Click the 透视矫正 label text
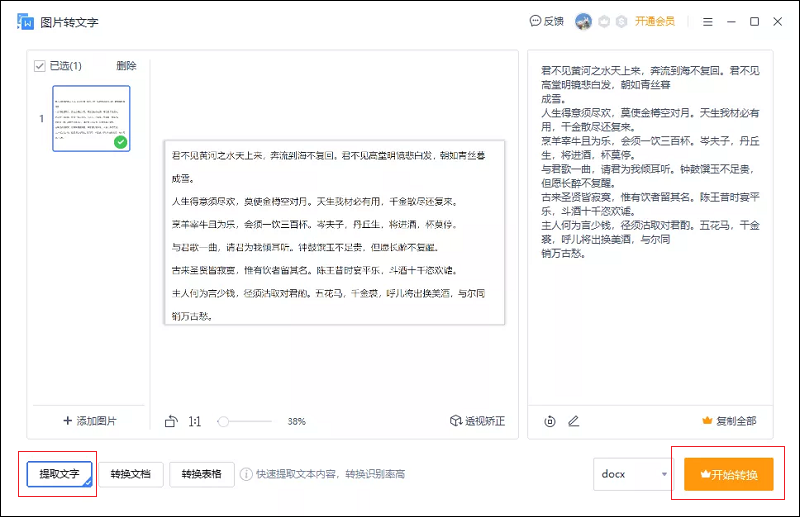800x518 pixels. (x=485, y=421)
